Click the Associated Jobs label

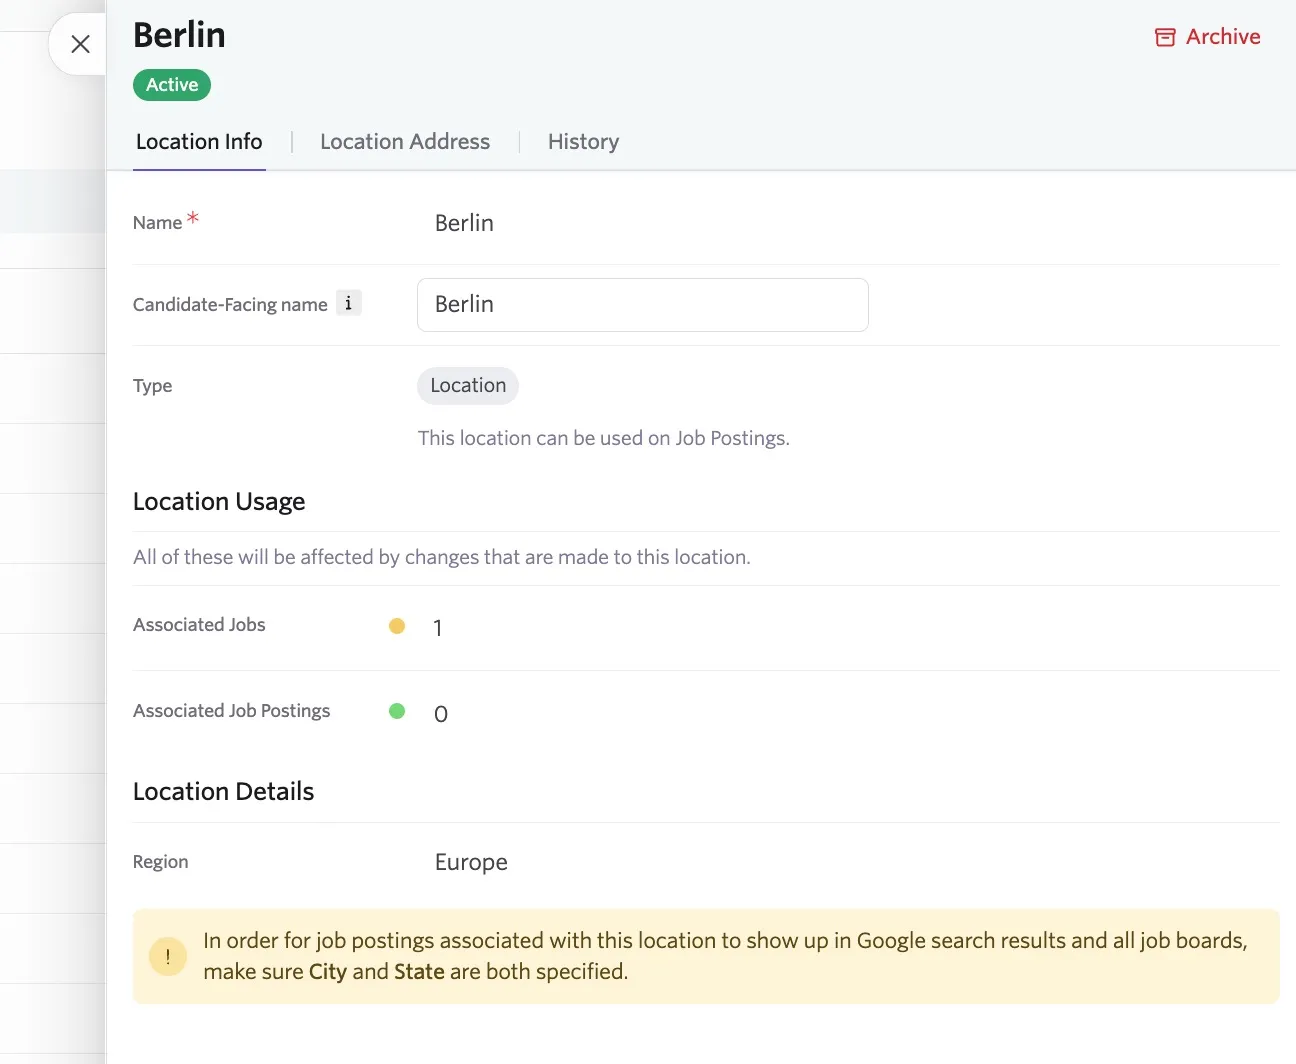(x=199, y=625)
